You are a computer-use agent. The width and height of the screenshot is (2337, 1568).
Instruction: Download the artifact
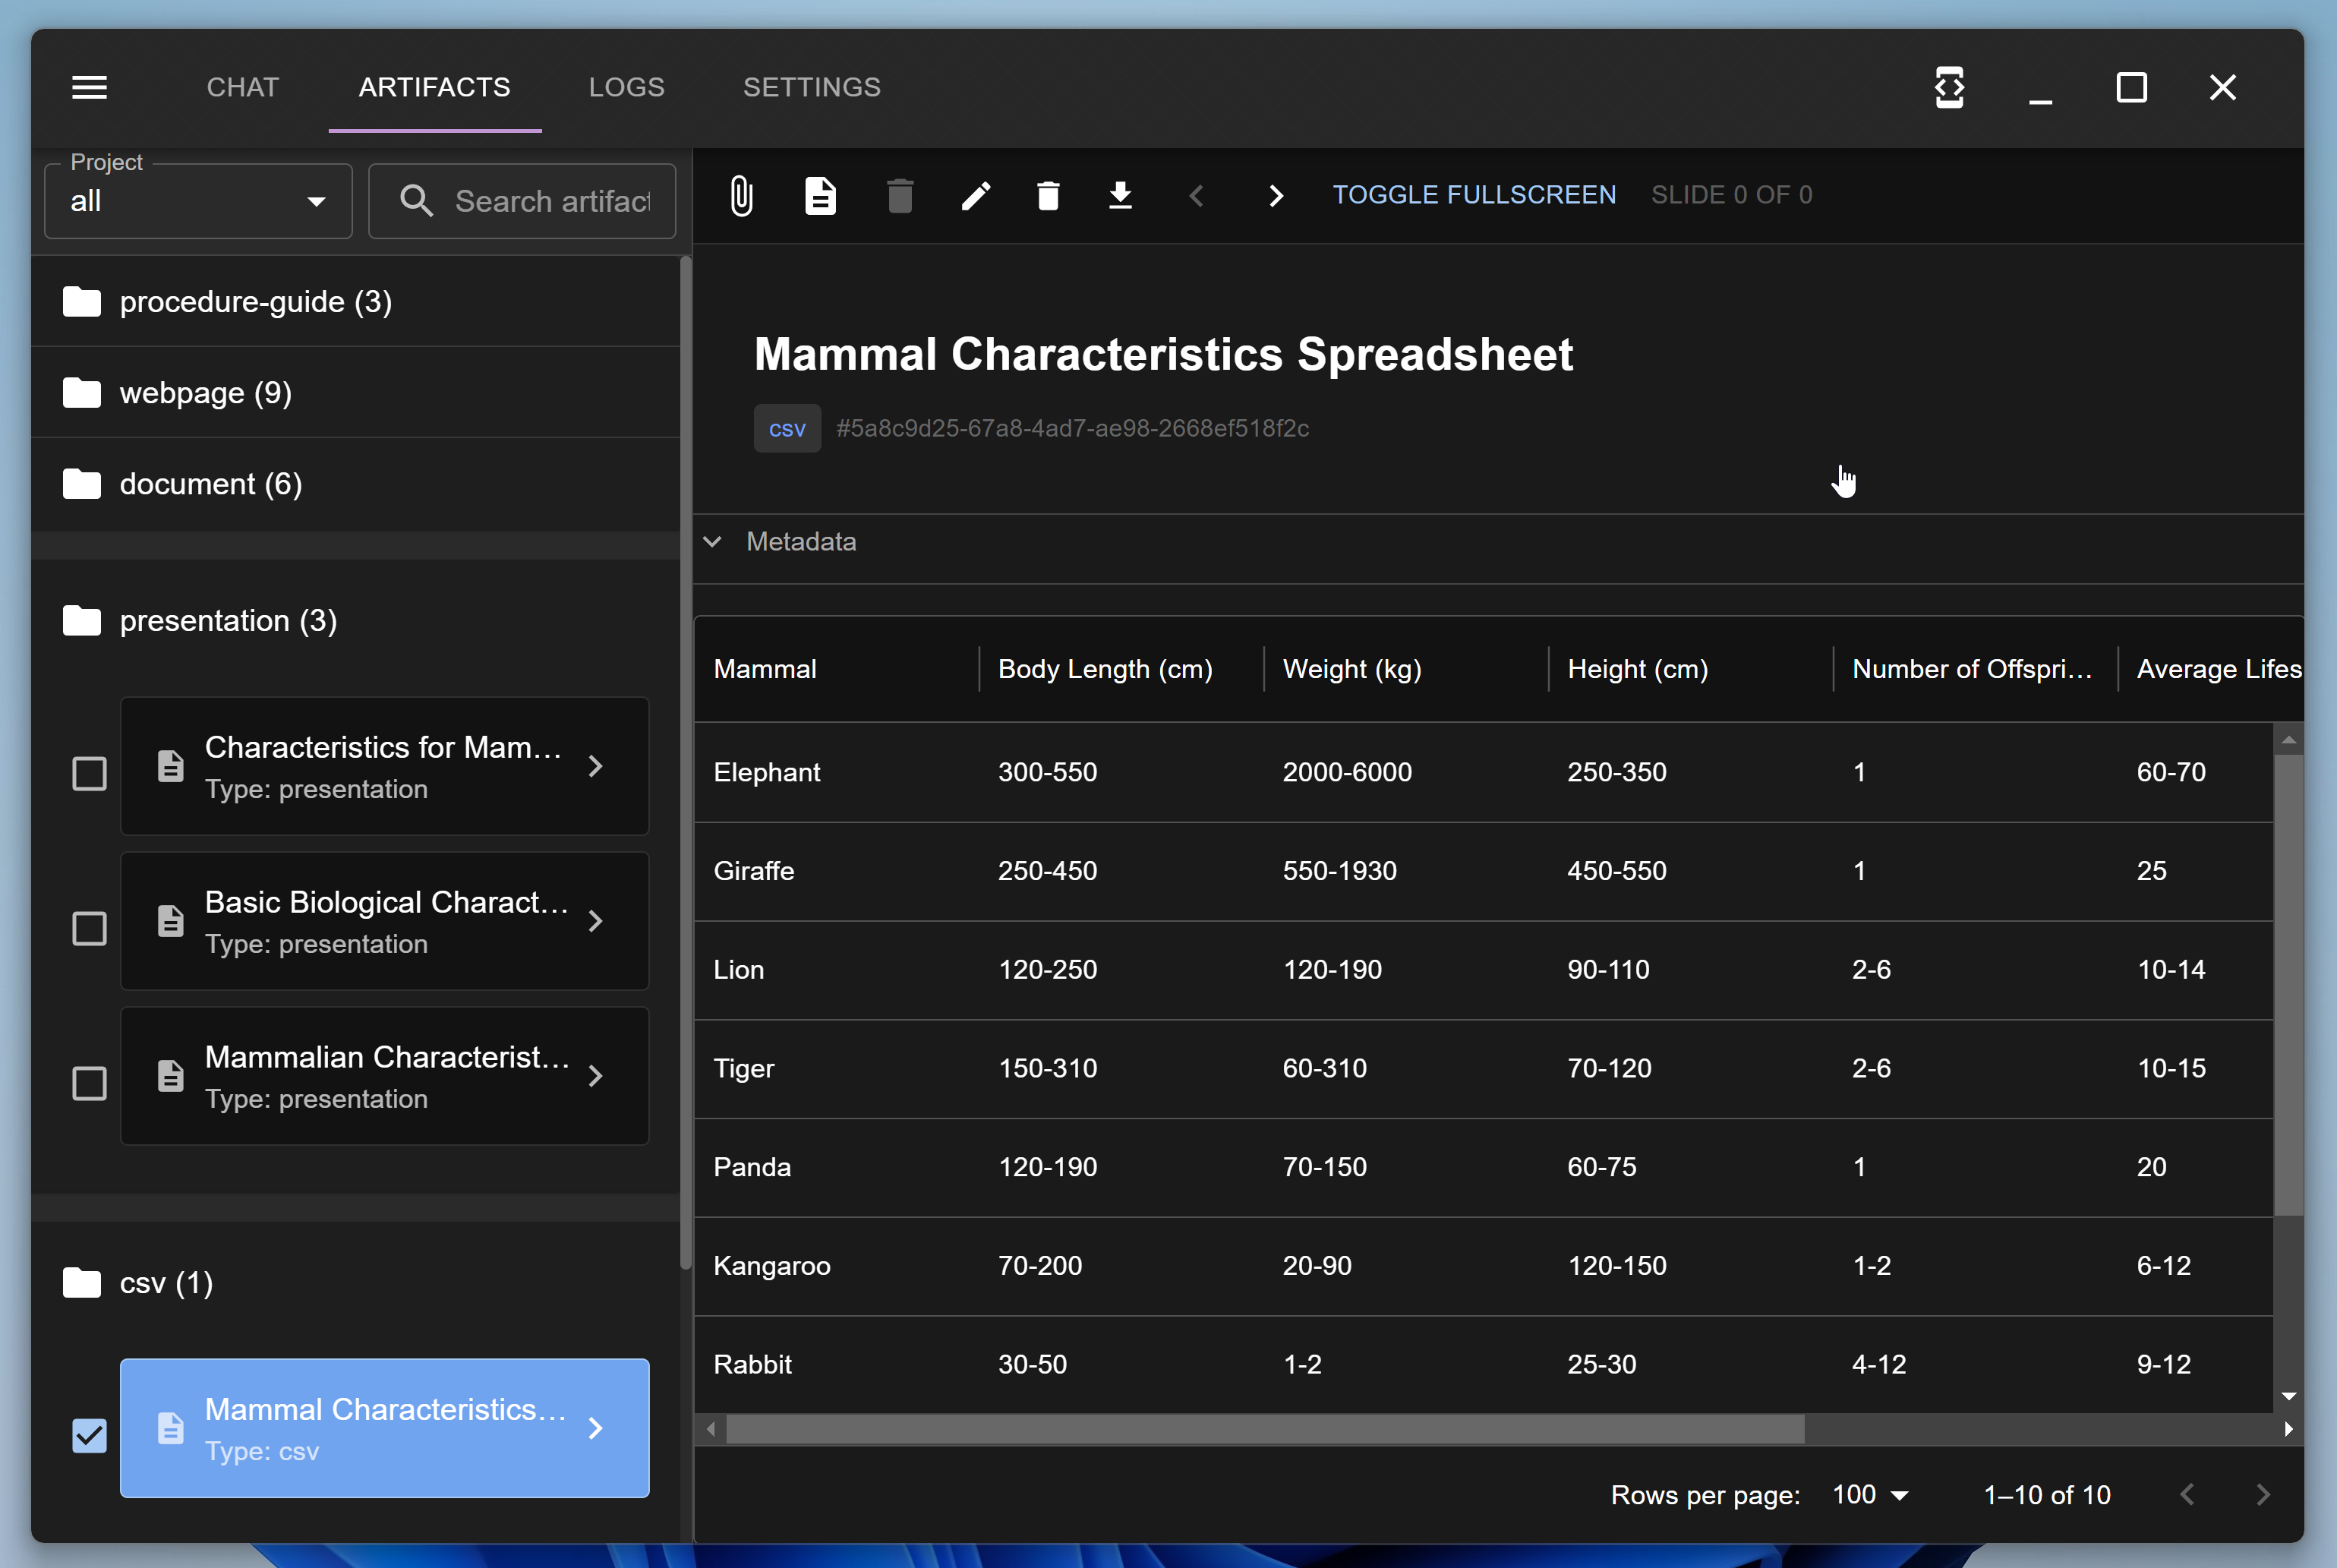point(1120,195)
